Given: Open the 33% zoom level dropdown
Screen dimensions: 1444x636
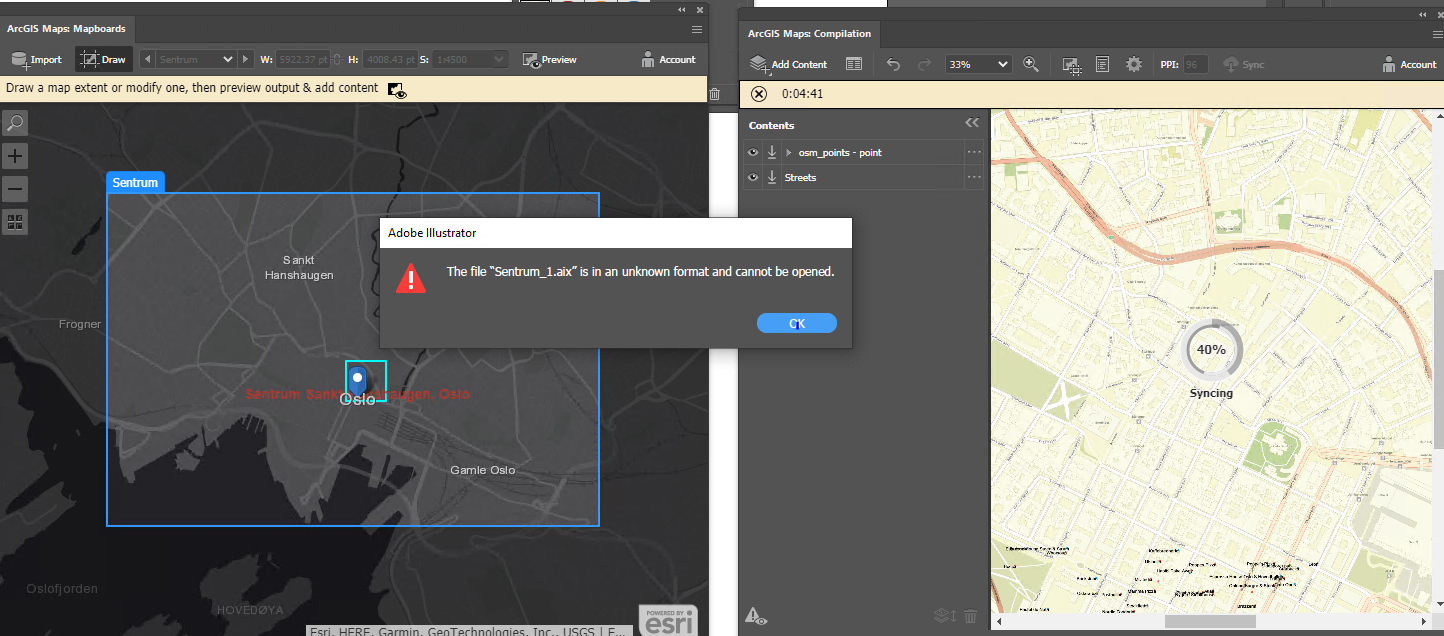Looking at the screenshot, I should click(x=977, y=64).
